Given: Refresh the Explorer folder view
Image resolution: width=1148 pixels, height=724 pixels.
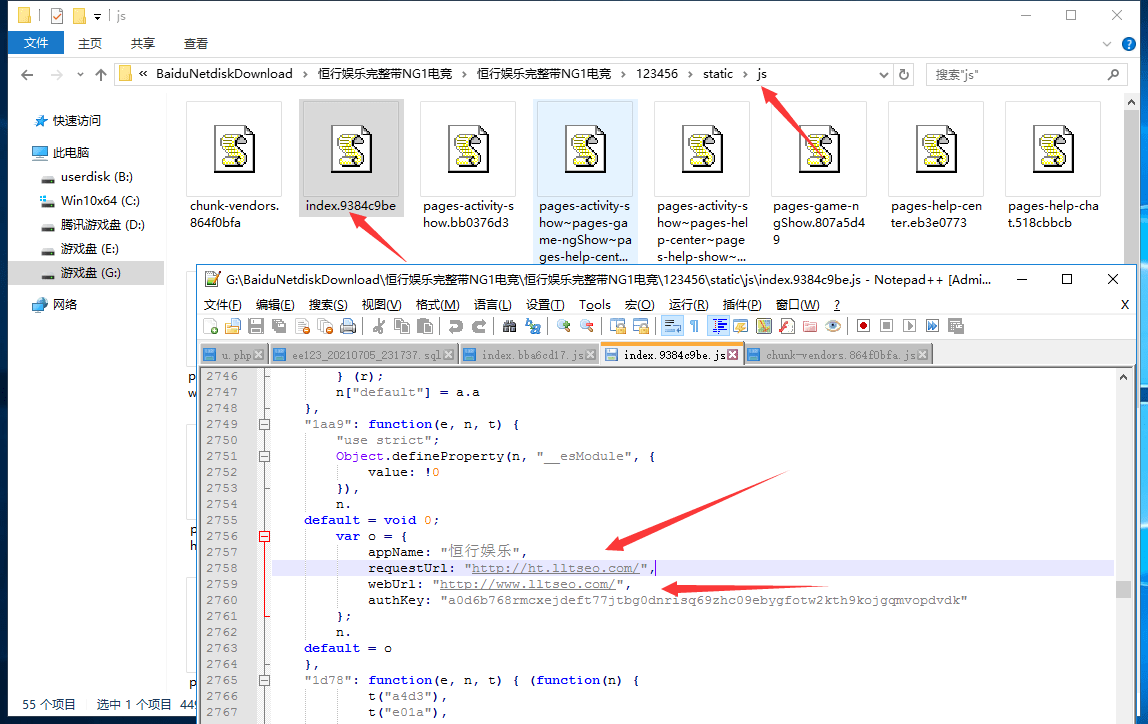Looking at the screenshot, I should tap(904, 75).
